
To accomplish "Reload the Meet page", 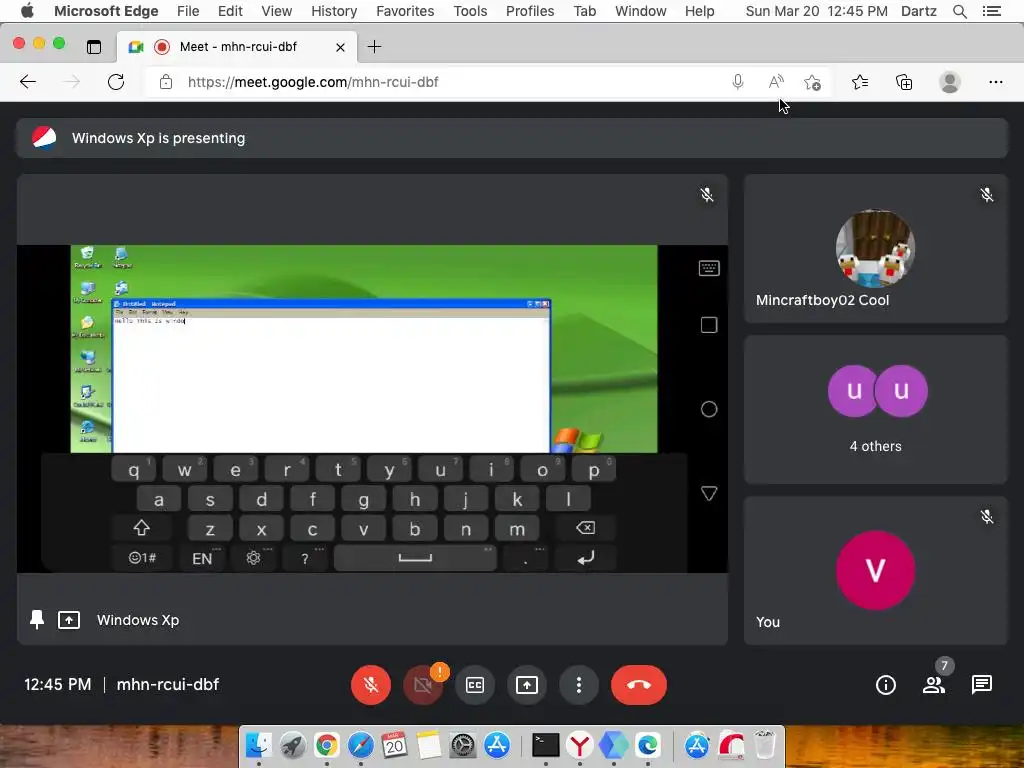I will 116,82.
